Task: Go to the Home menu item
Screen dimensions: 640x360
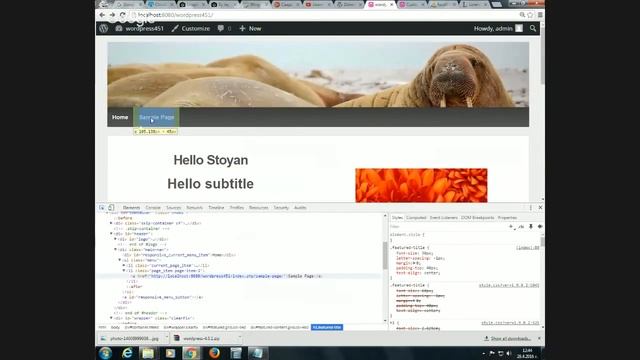Action: point(120,117)
